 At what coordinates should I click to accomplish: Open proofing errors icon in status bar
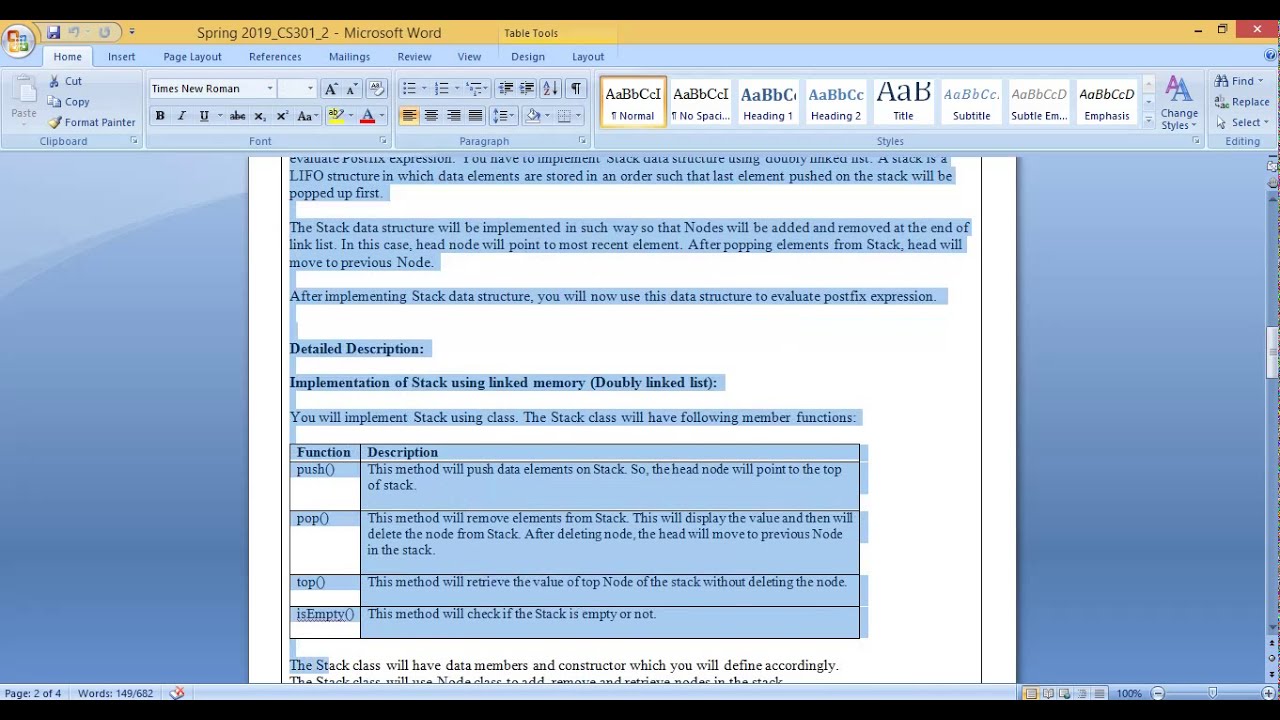click(x=177, y=693)
